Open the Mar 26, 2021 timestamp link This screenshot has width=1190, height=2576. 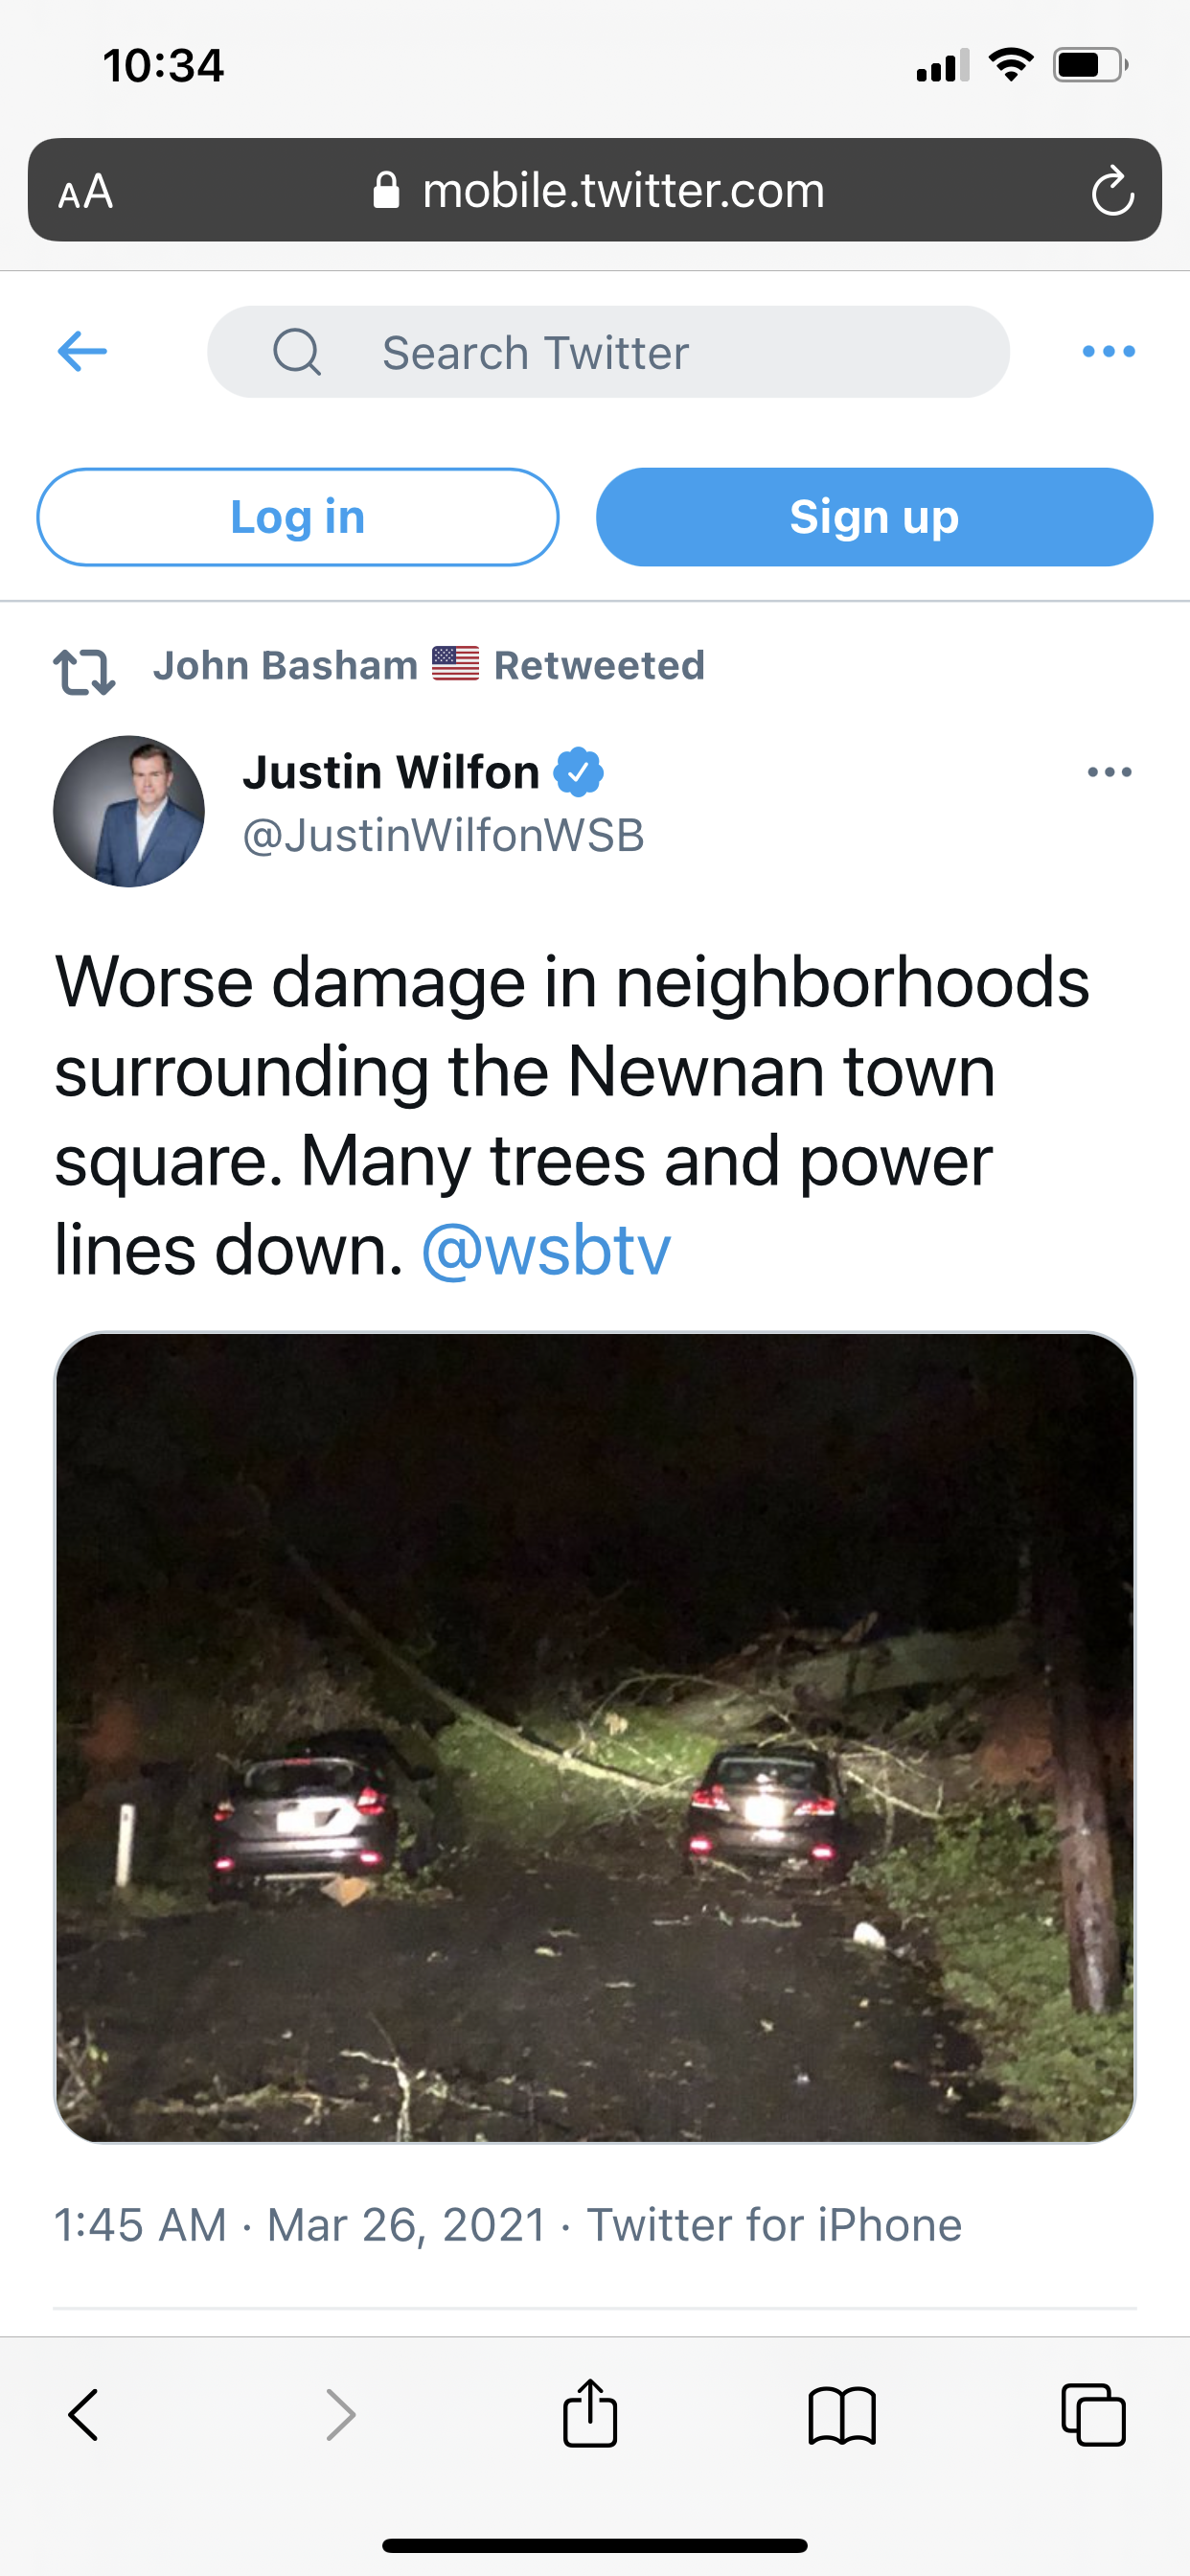point(406,2225)
